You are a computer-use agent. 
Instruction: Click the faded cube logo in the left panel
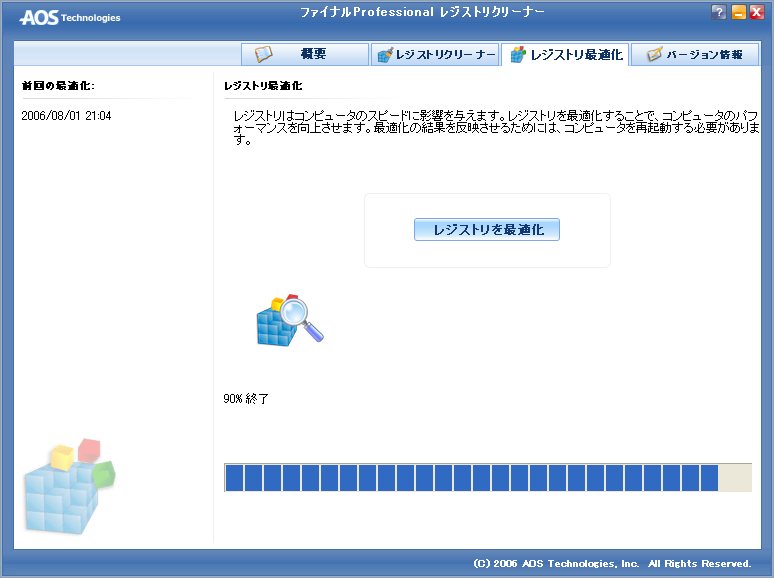[70, 486]
